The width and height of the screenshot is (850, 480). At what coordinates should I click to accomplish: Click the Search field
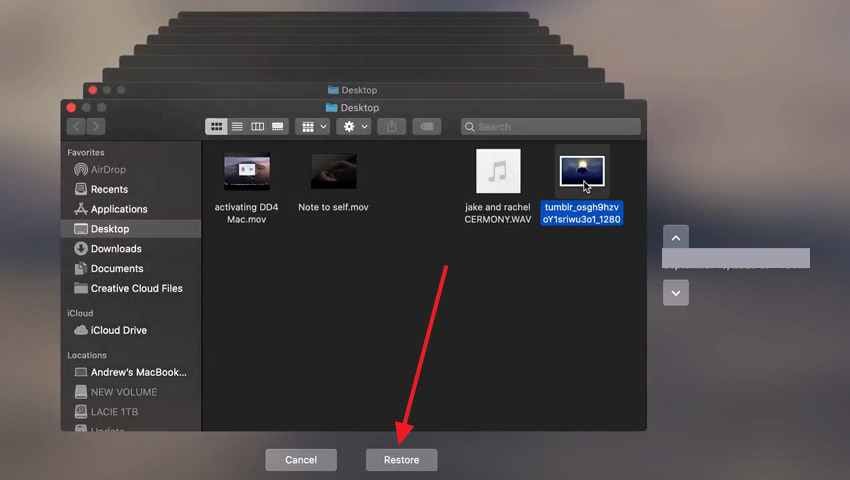551,126
